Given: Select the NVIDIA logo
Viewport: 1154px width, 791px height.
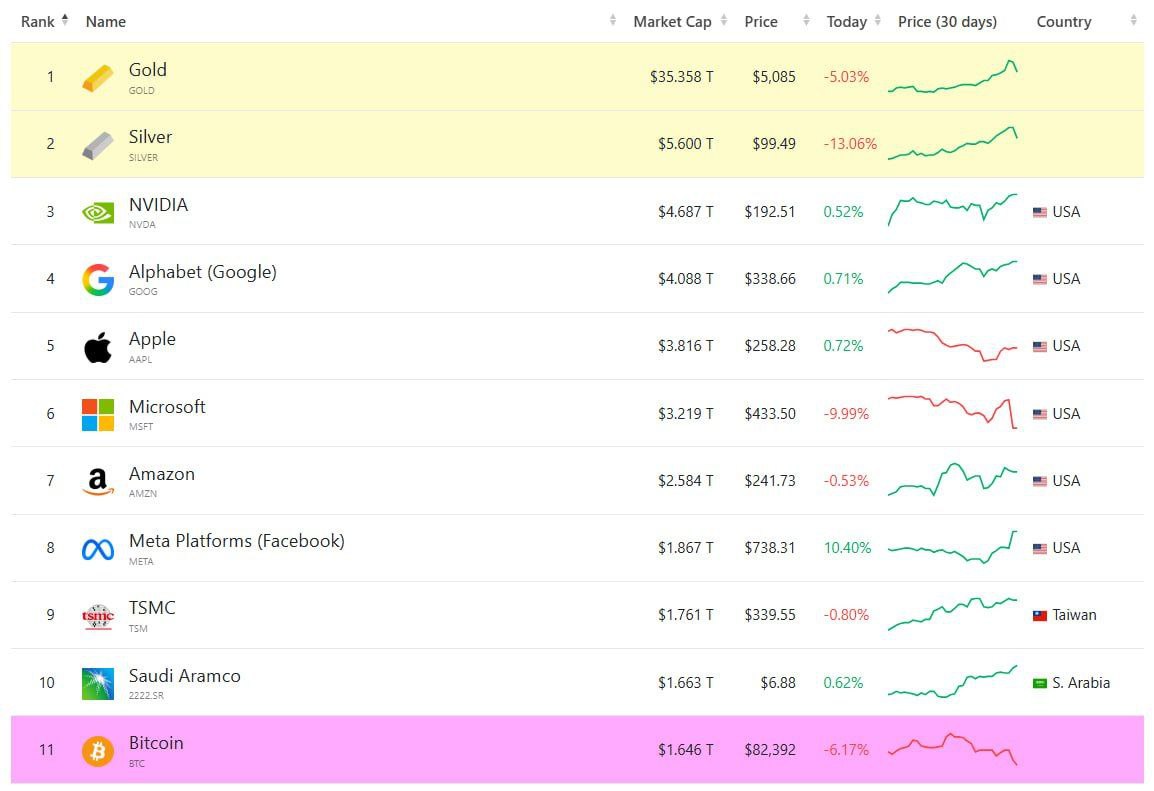Looking at the screenshot, I should click(x=97, y=211).
